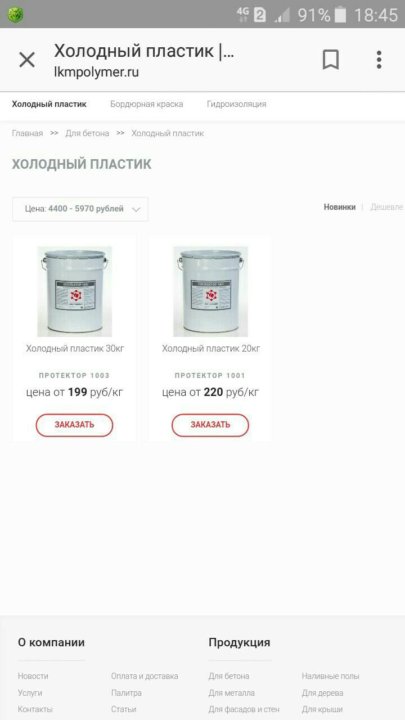Switch to Бордюрная краска tab
Viewport: 405px width, 720px height.
[146, 104]
